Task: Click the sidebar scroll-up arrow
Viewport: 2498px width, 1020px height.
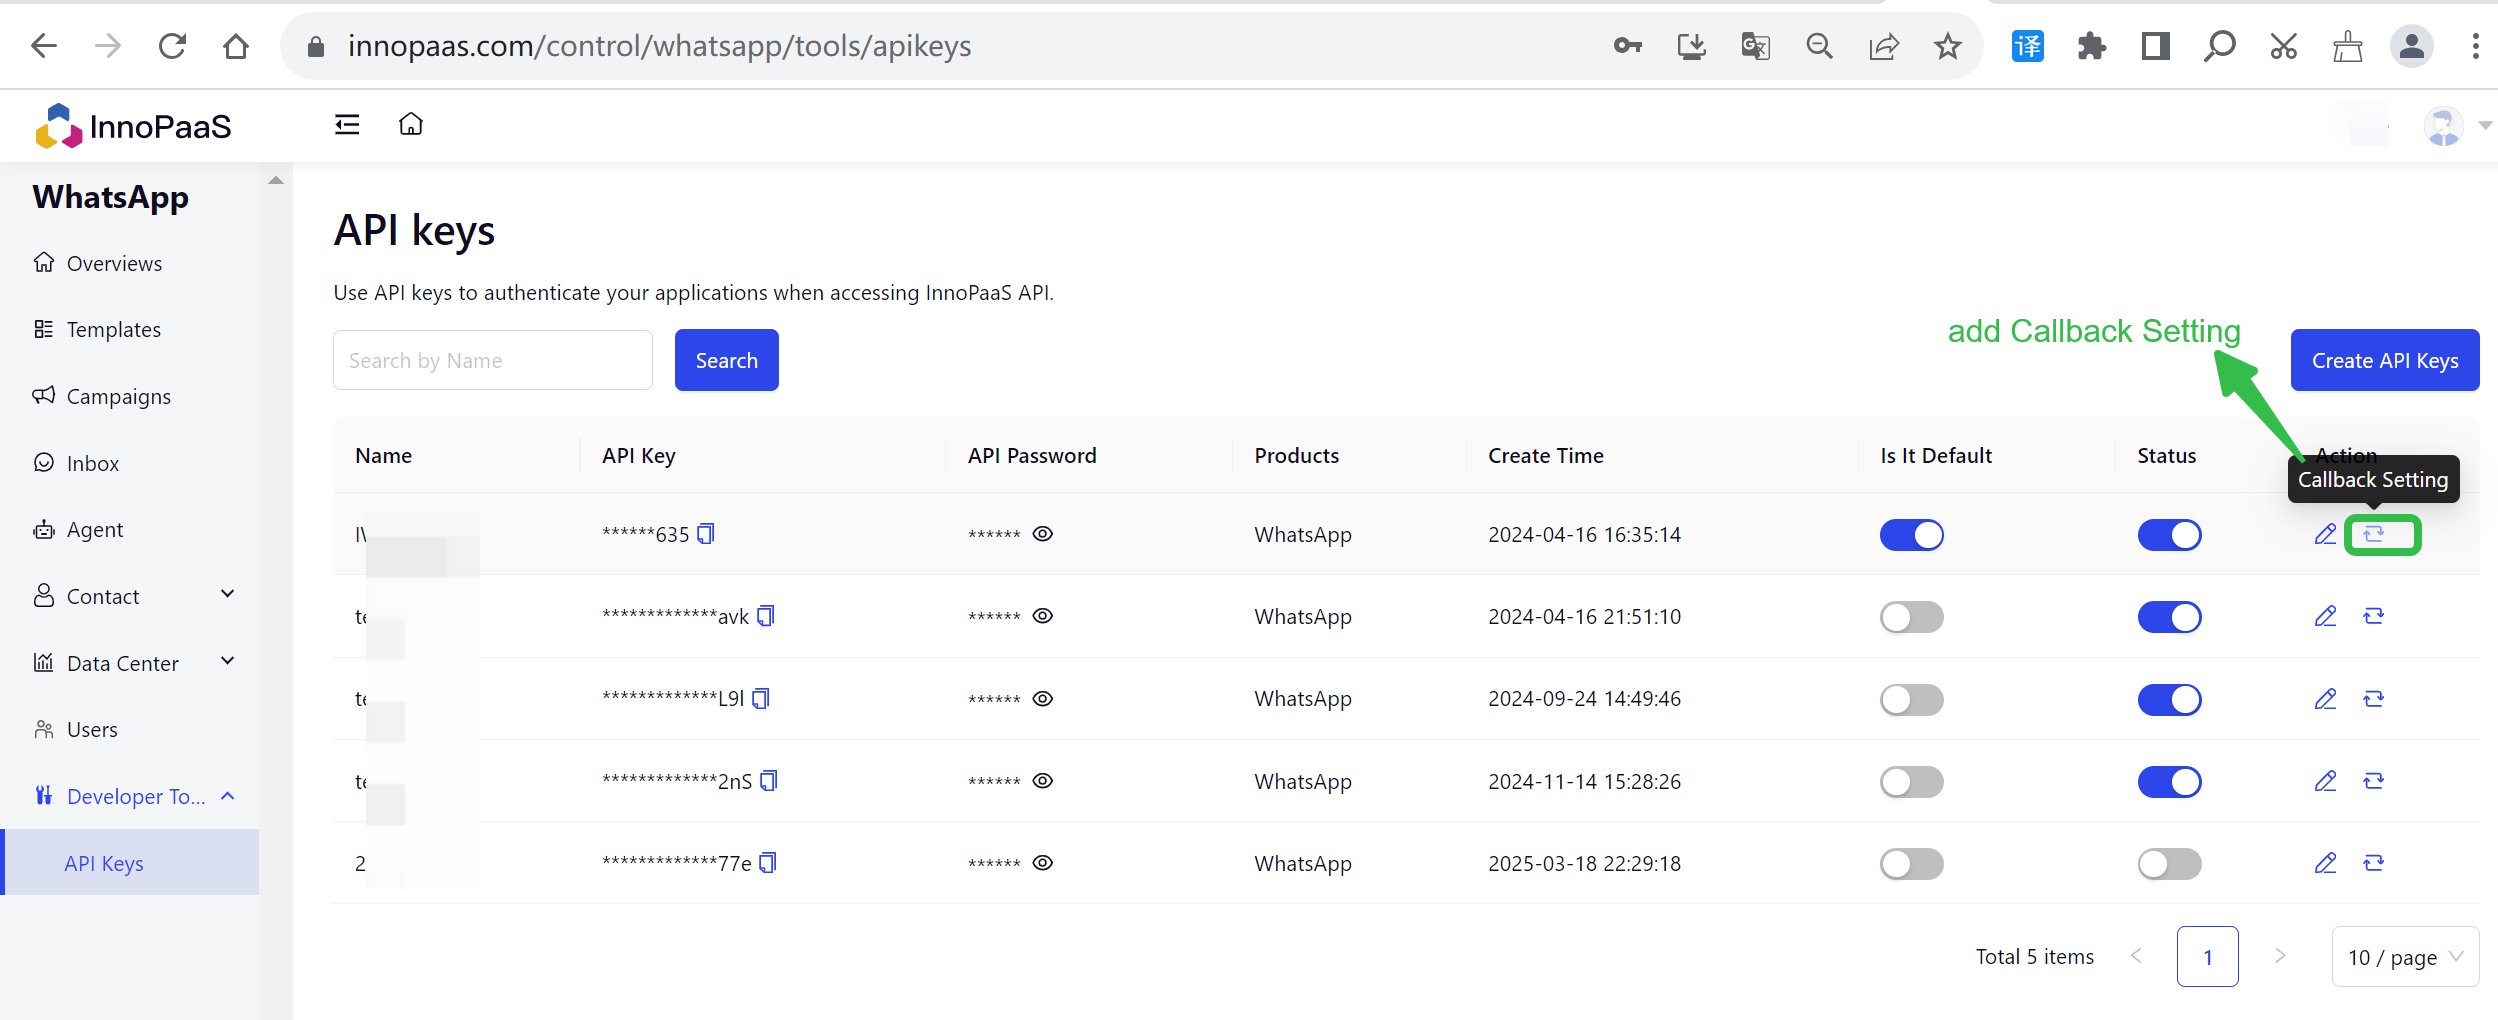Action: tap(276, 180)
